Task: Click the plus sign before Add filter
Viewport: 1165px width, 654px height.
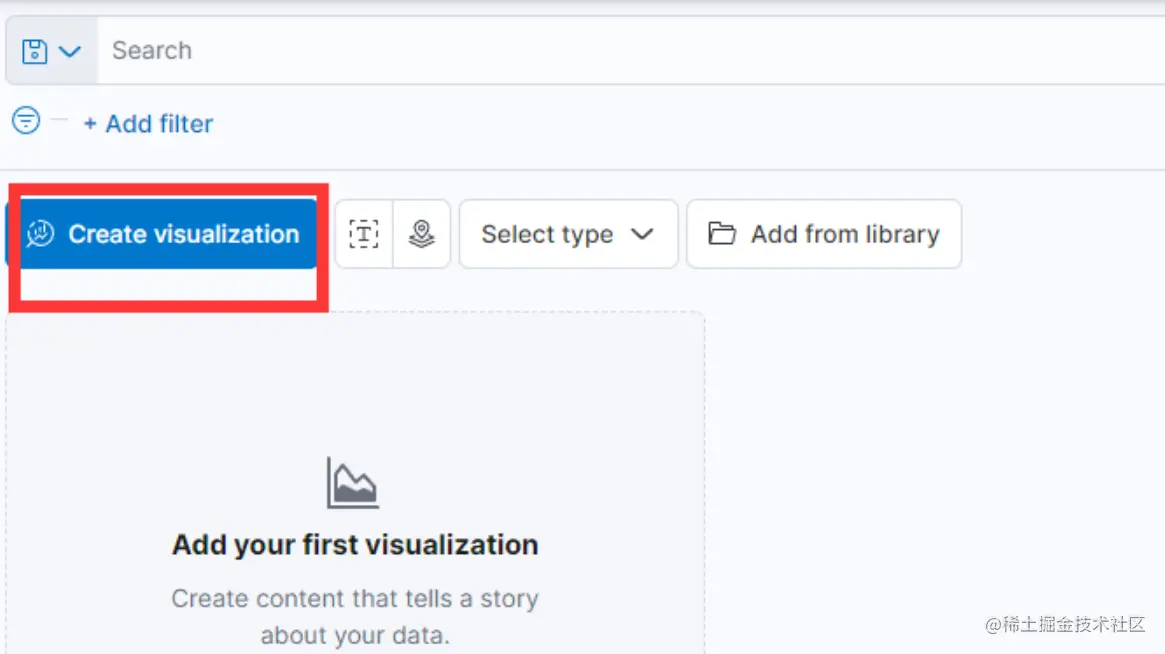Action: point(90,124)
